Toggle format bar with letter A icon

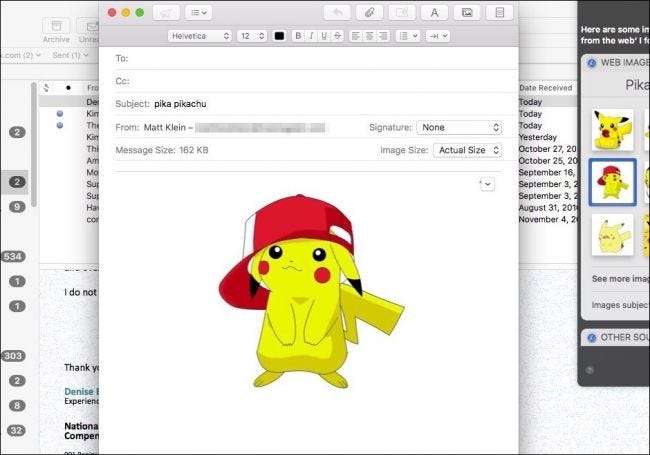[x=434, y=12]
